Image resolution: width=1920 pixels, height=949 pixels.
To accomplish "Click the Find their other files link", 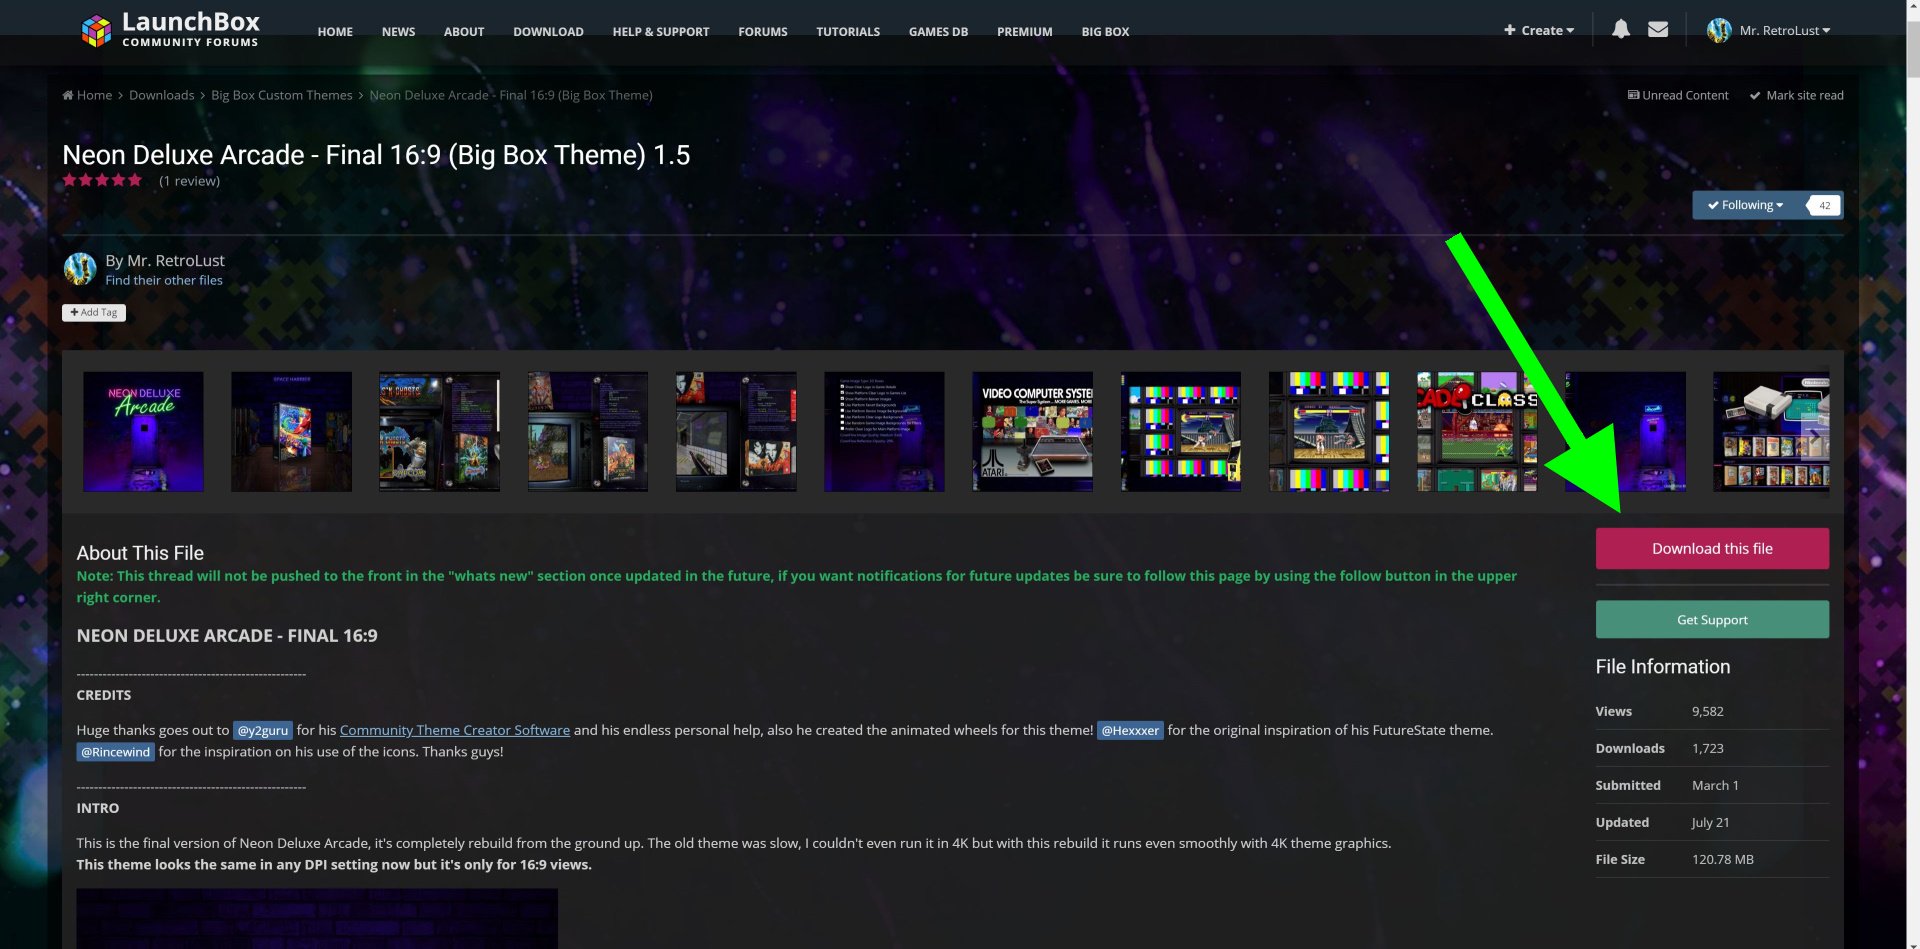I will pos(164,280).
